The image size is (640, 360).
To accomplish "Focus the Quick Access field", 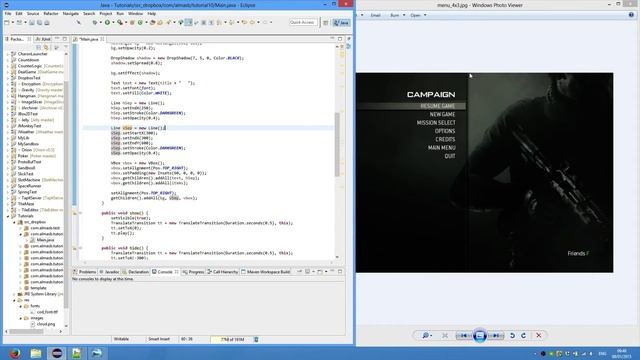I will (303, 22).
